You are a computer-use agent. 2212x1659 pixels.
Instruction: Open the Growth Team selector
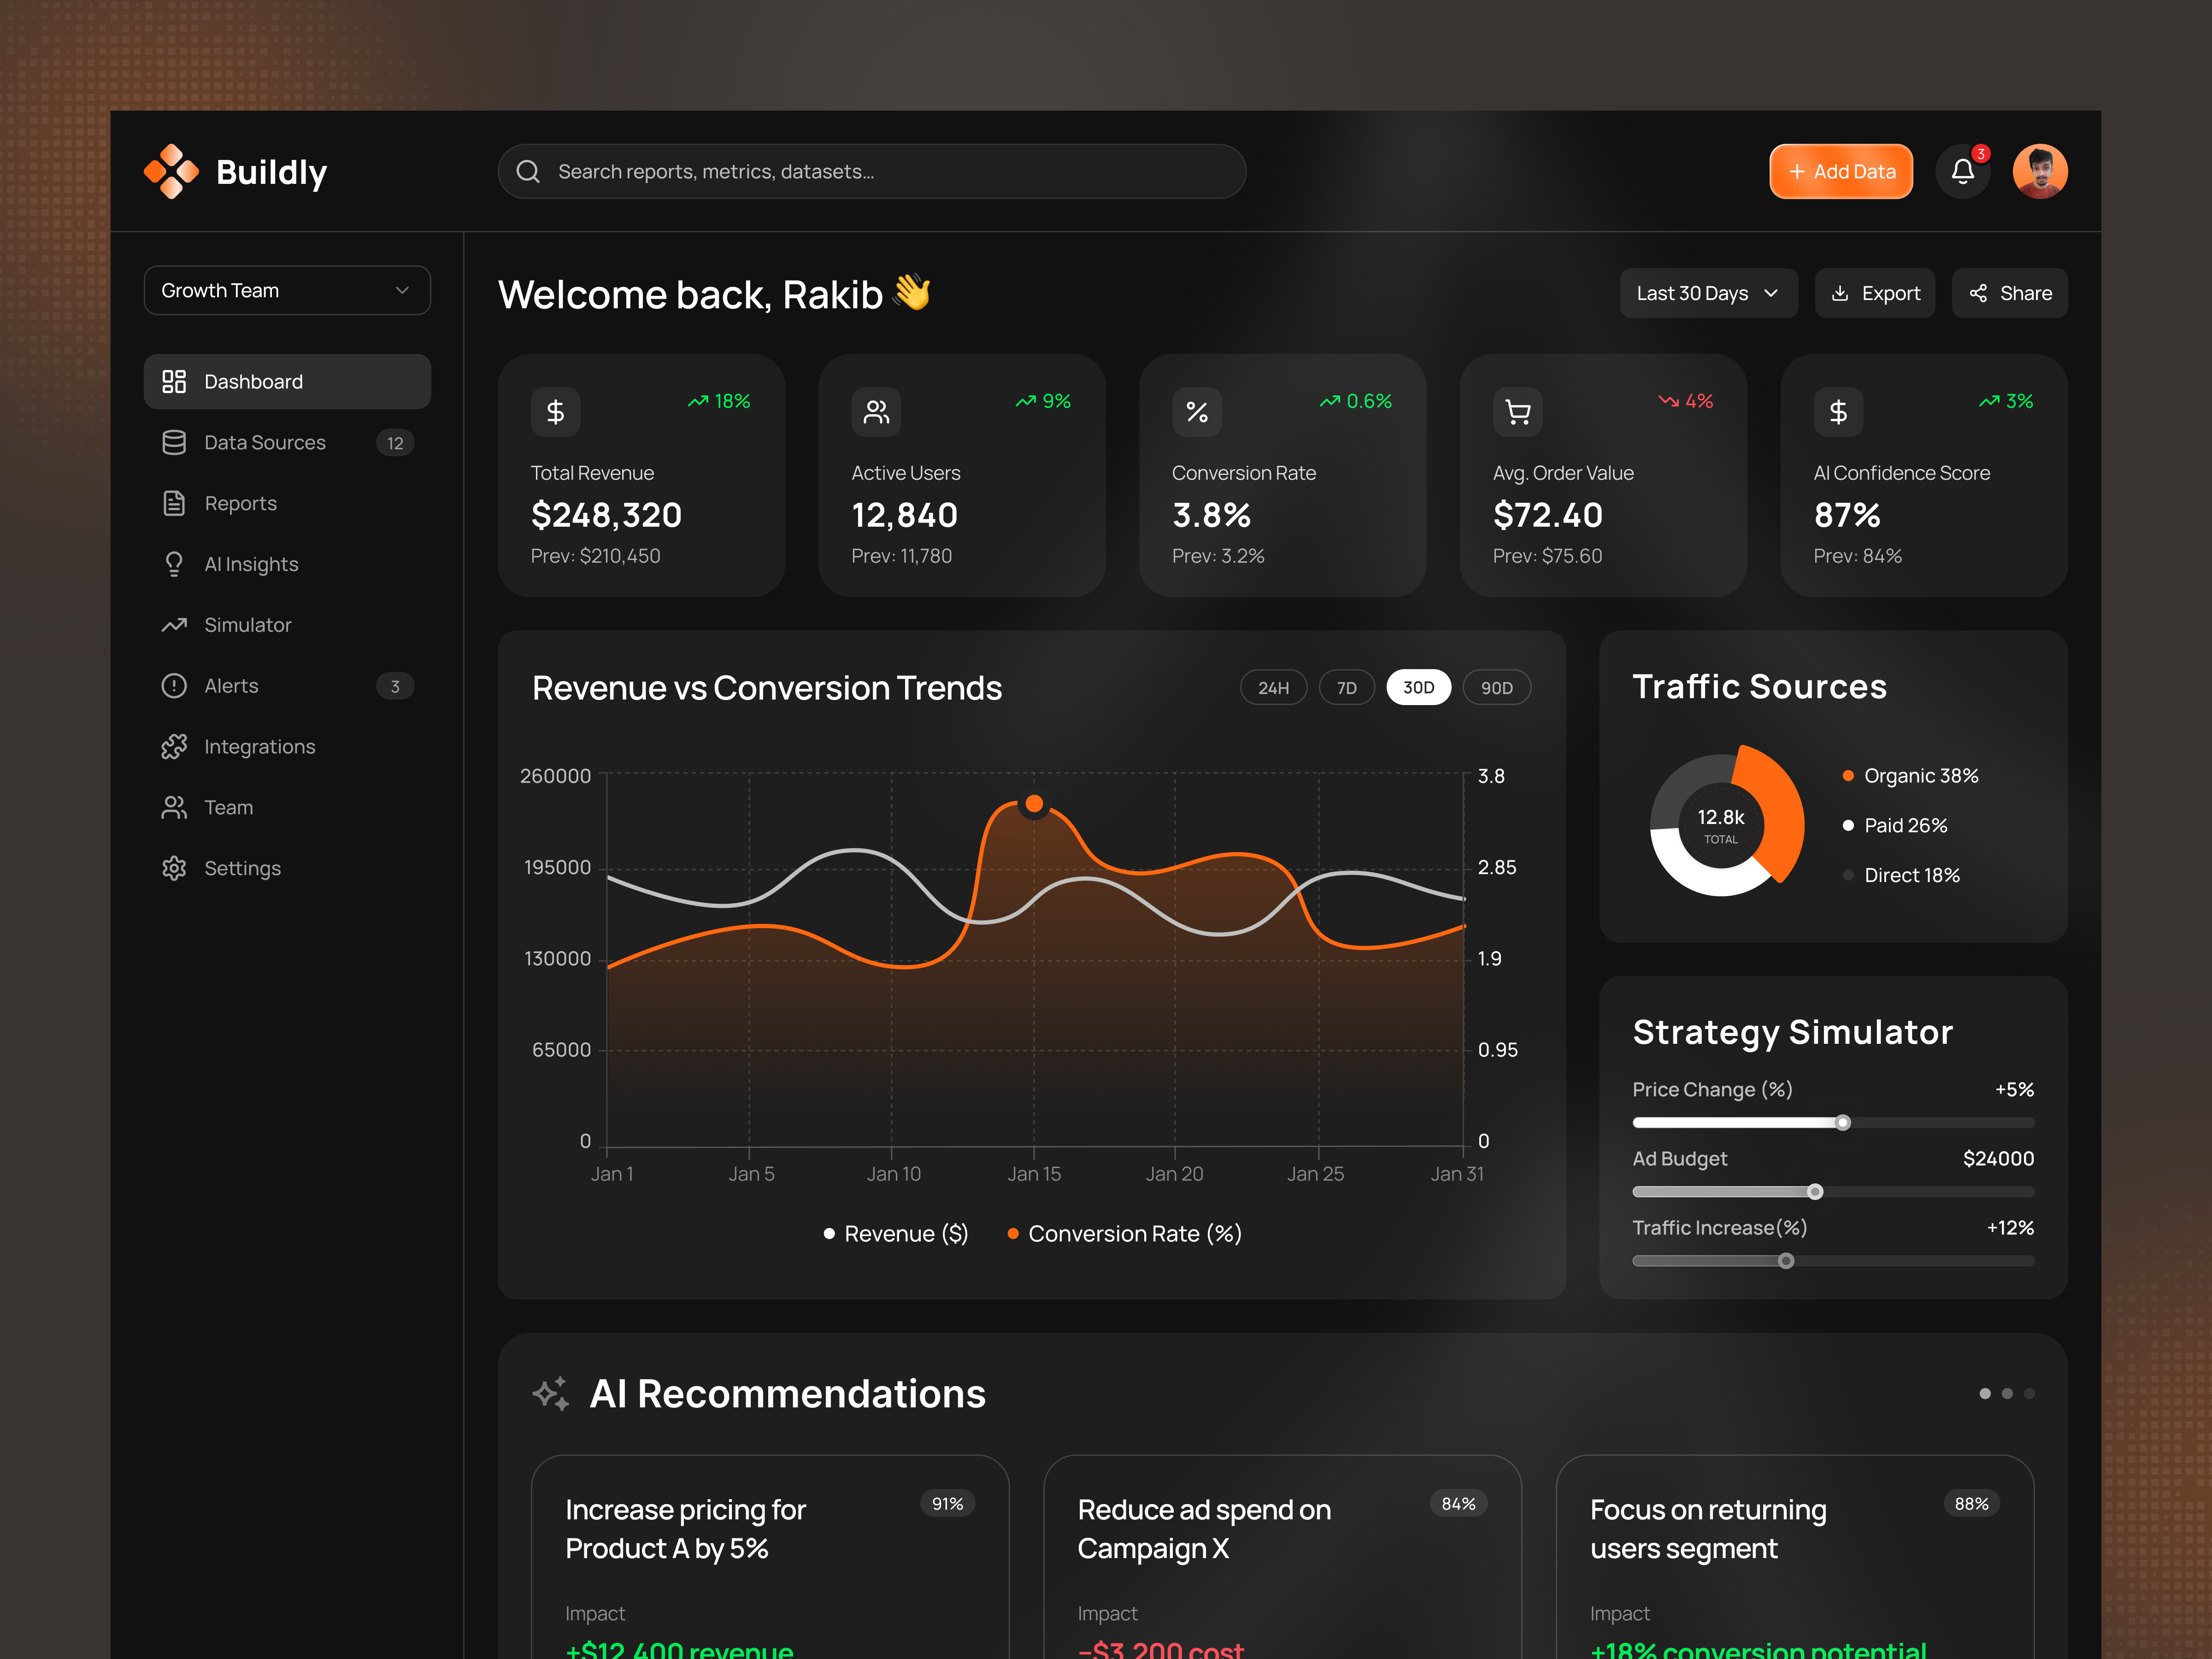tap(287, 290)
